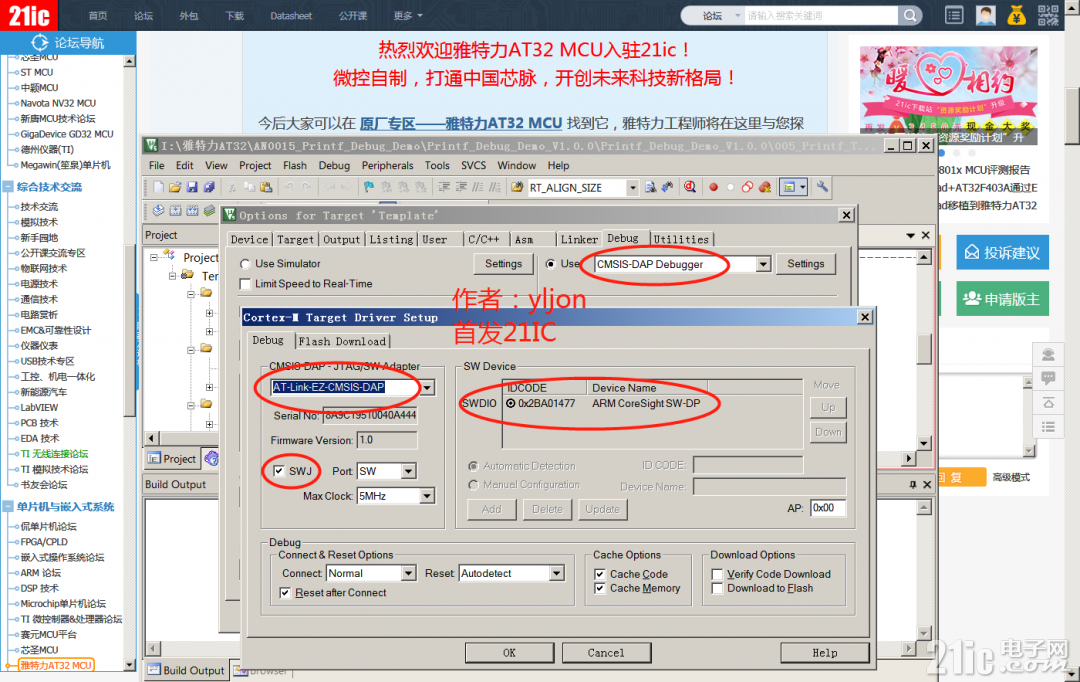This screenshot has width=1080, height=682.
Task: Toggle the blue bookmark flag icon
Action: pos(369,187)
